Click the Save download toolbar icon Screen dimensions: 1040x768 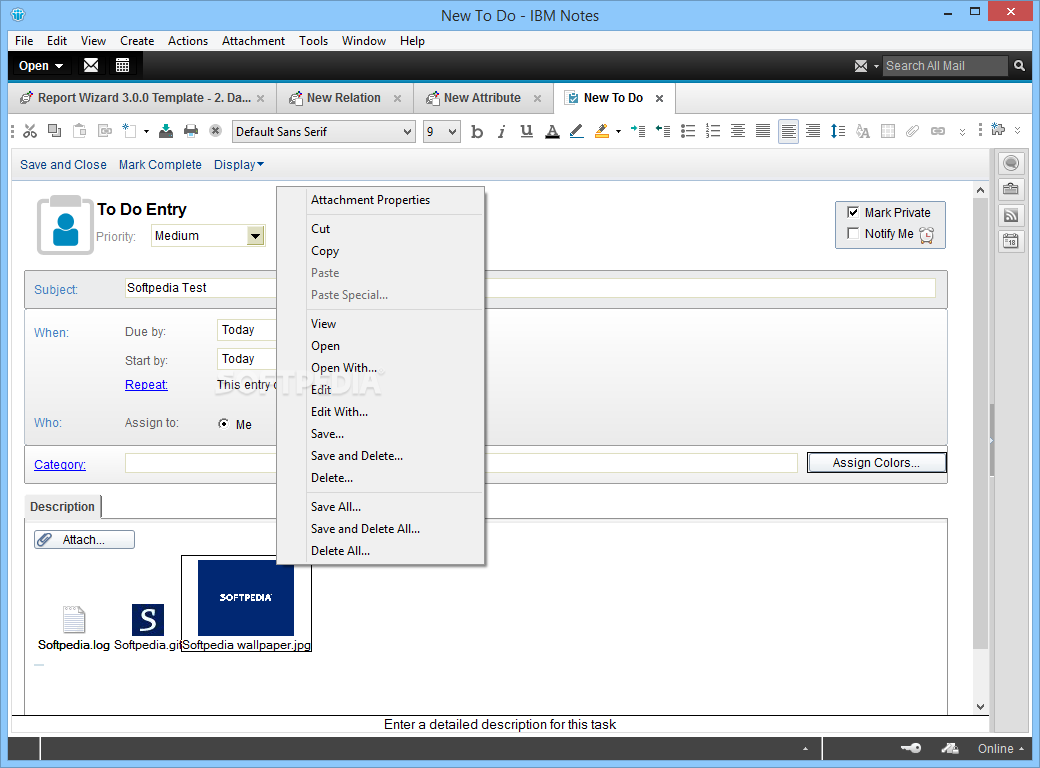tap(166, 131)
